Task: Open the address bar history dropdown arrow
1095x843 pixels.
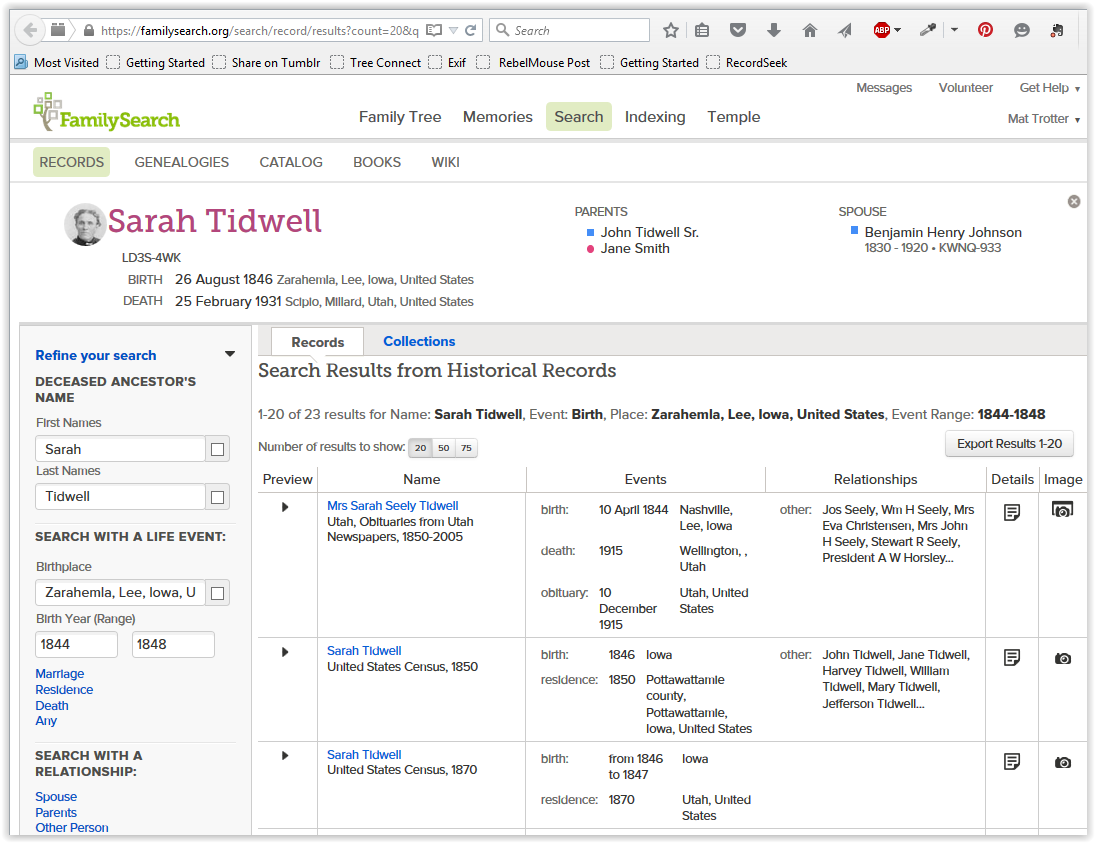Action: [453, 31]
